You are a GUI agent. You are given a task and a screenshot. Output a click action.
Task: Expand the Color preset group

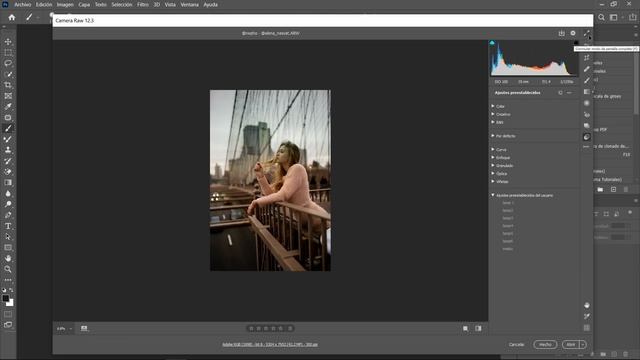pyautogui.click(x=493, y=106)
